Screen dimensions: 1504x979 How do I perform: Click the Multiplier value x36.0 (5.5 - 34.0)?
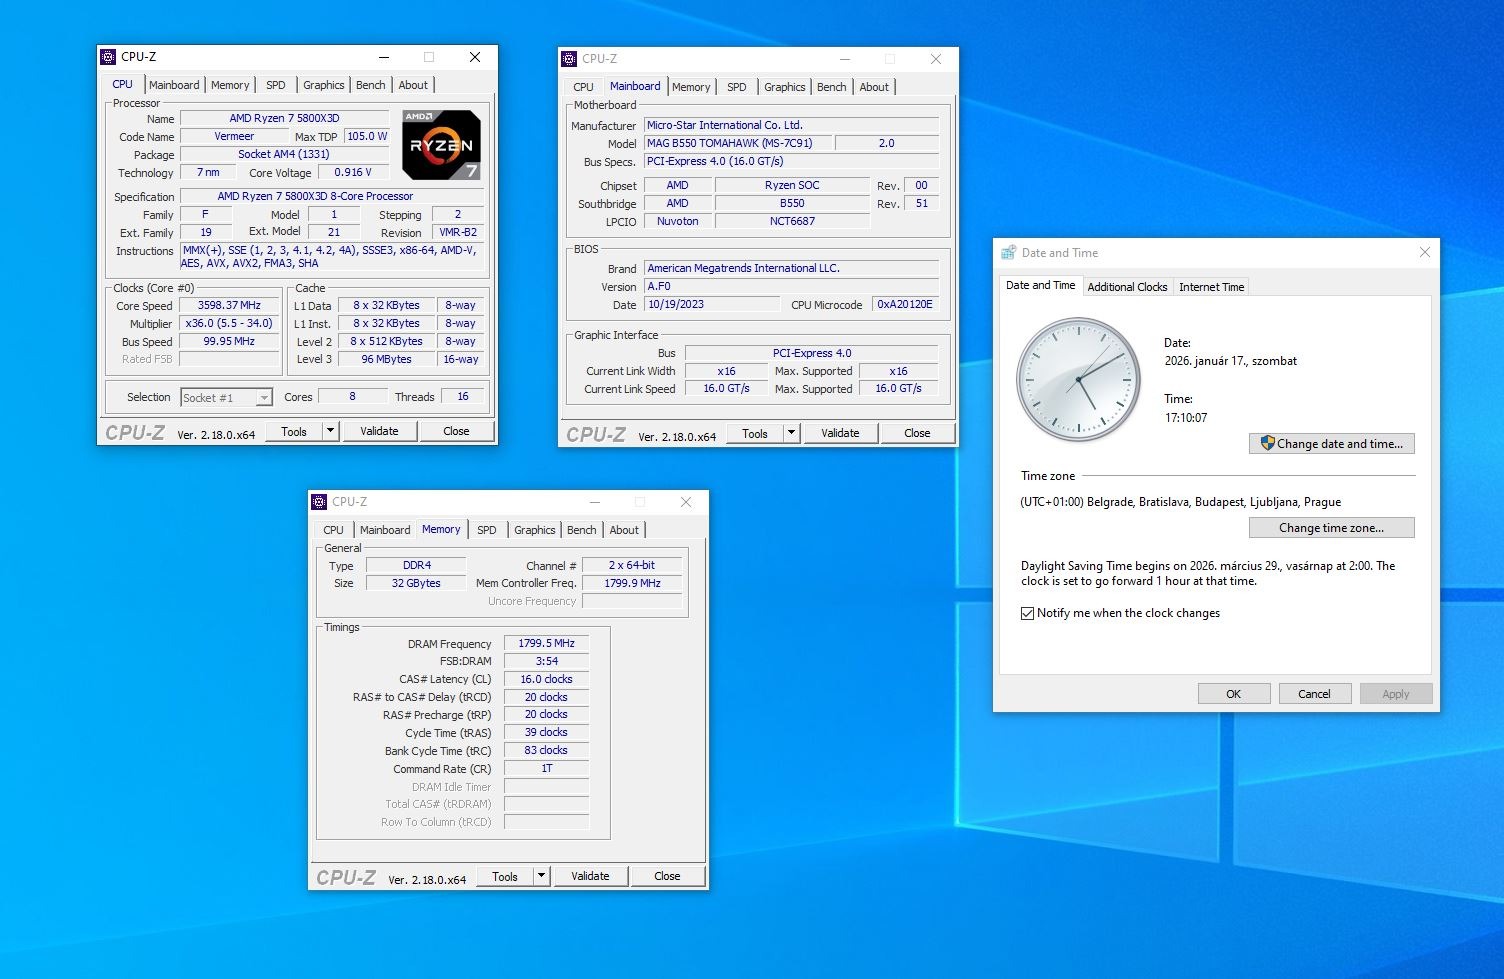[x=229, y=324]
